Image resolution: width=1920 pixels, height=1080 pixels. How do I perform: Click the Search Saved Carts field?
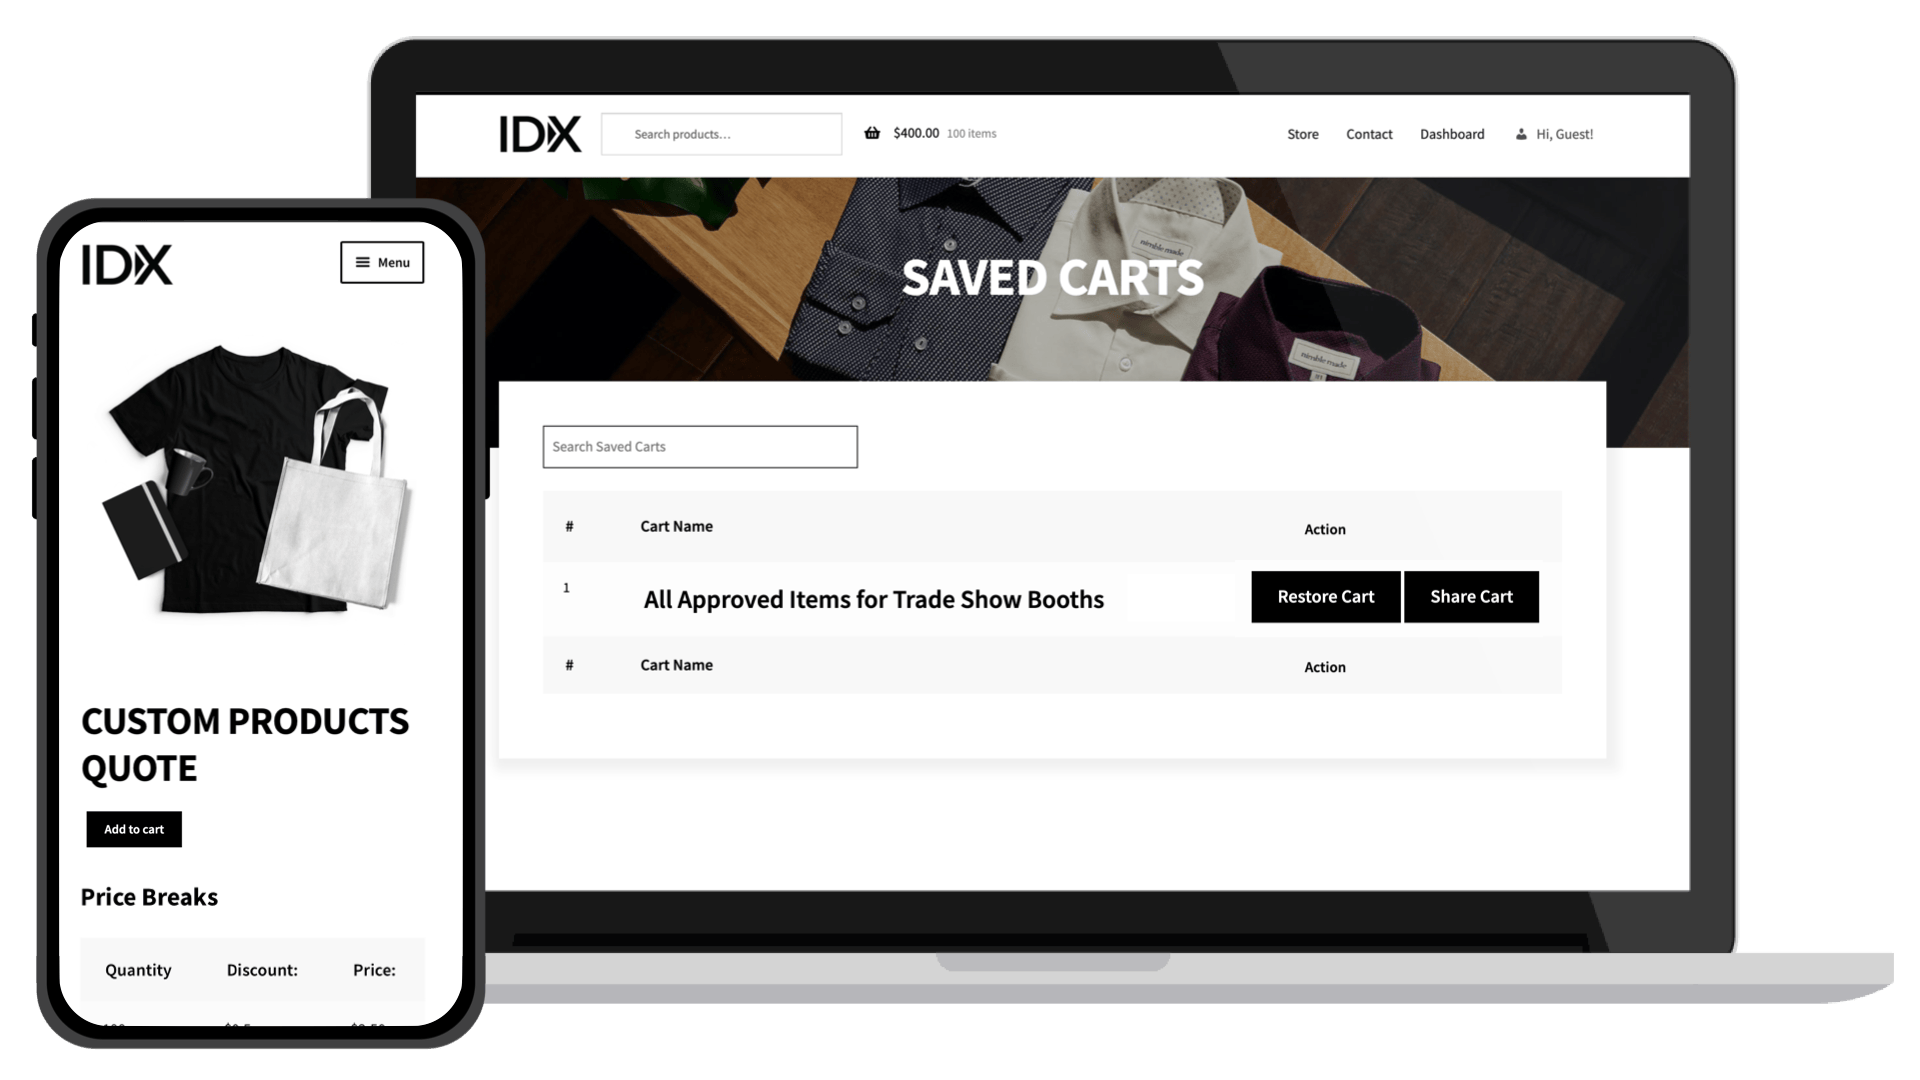click(x=699, y=446)
